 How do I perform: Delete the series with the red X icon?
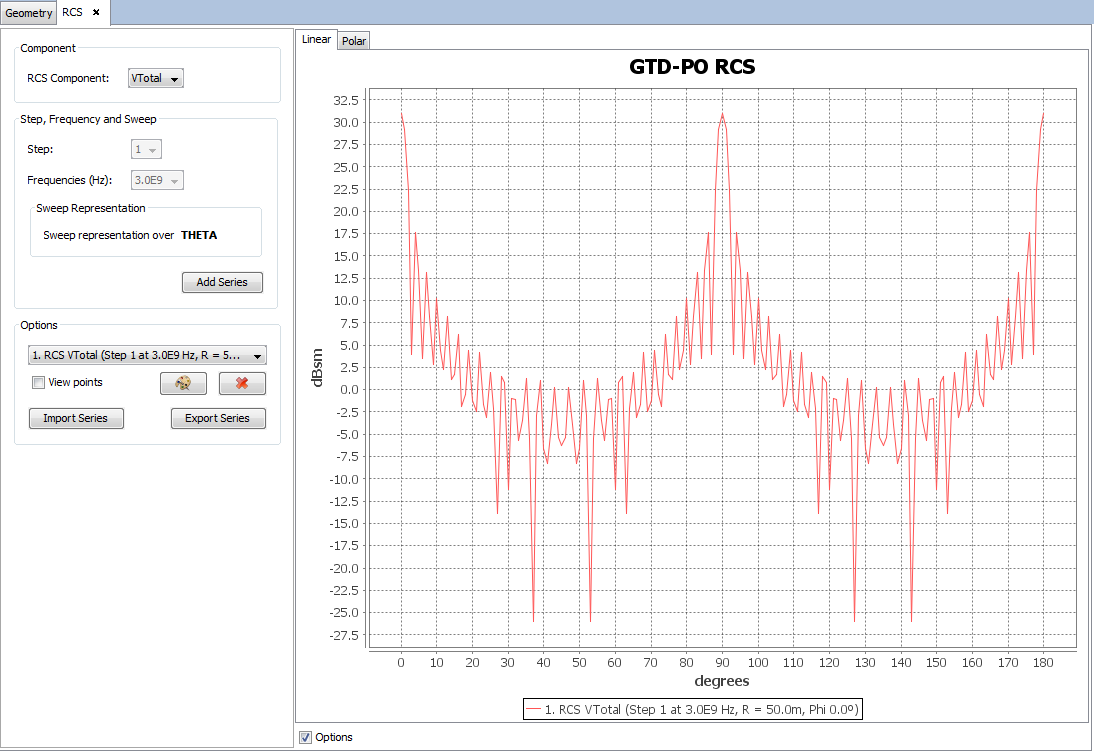(x=242, y=384)
